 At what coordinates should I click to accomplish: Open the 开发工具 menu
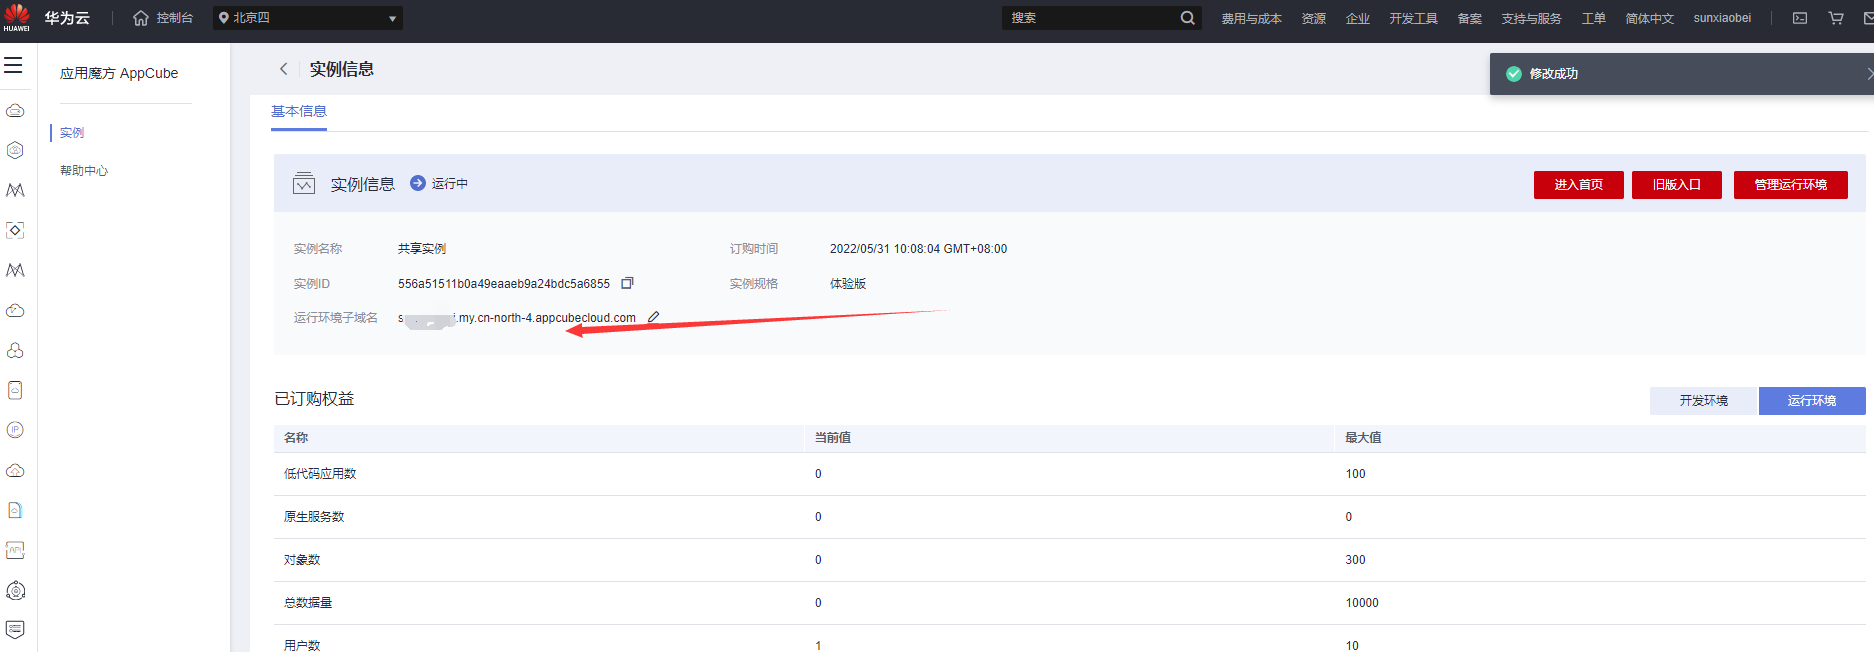click(1413, 18)
